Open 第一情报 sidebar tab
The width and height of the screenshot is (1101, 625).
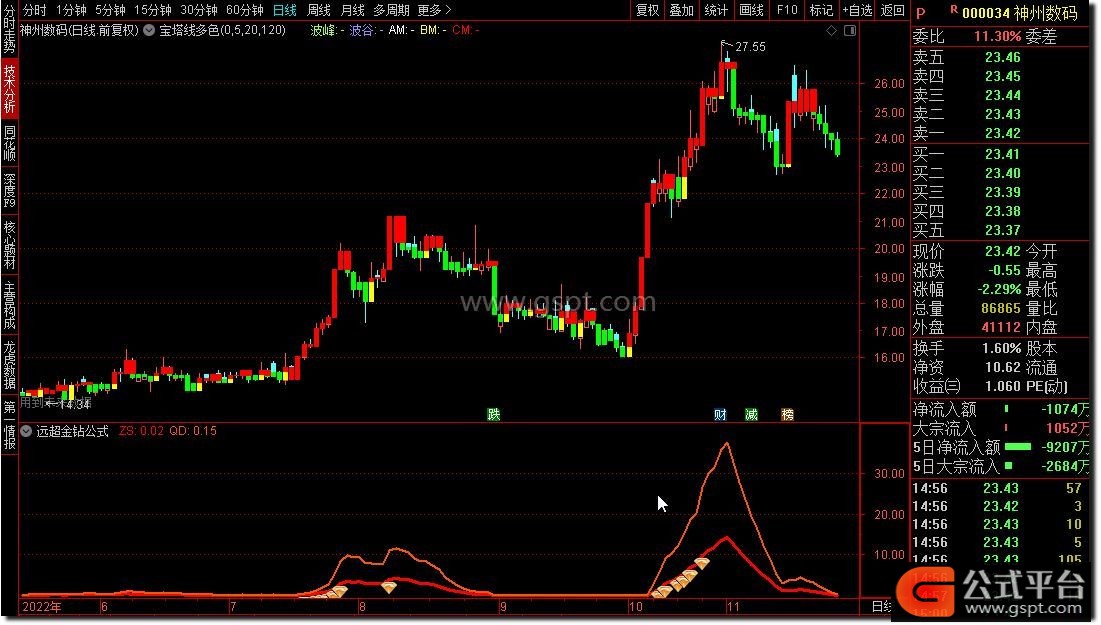[x=9, y=425]
